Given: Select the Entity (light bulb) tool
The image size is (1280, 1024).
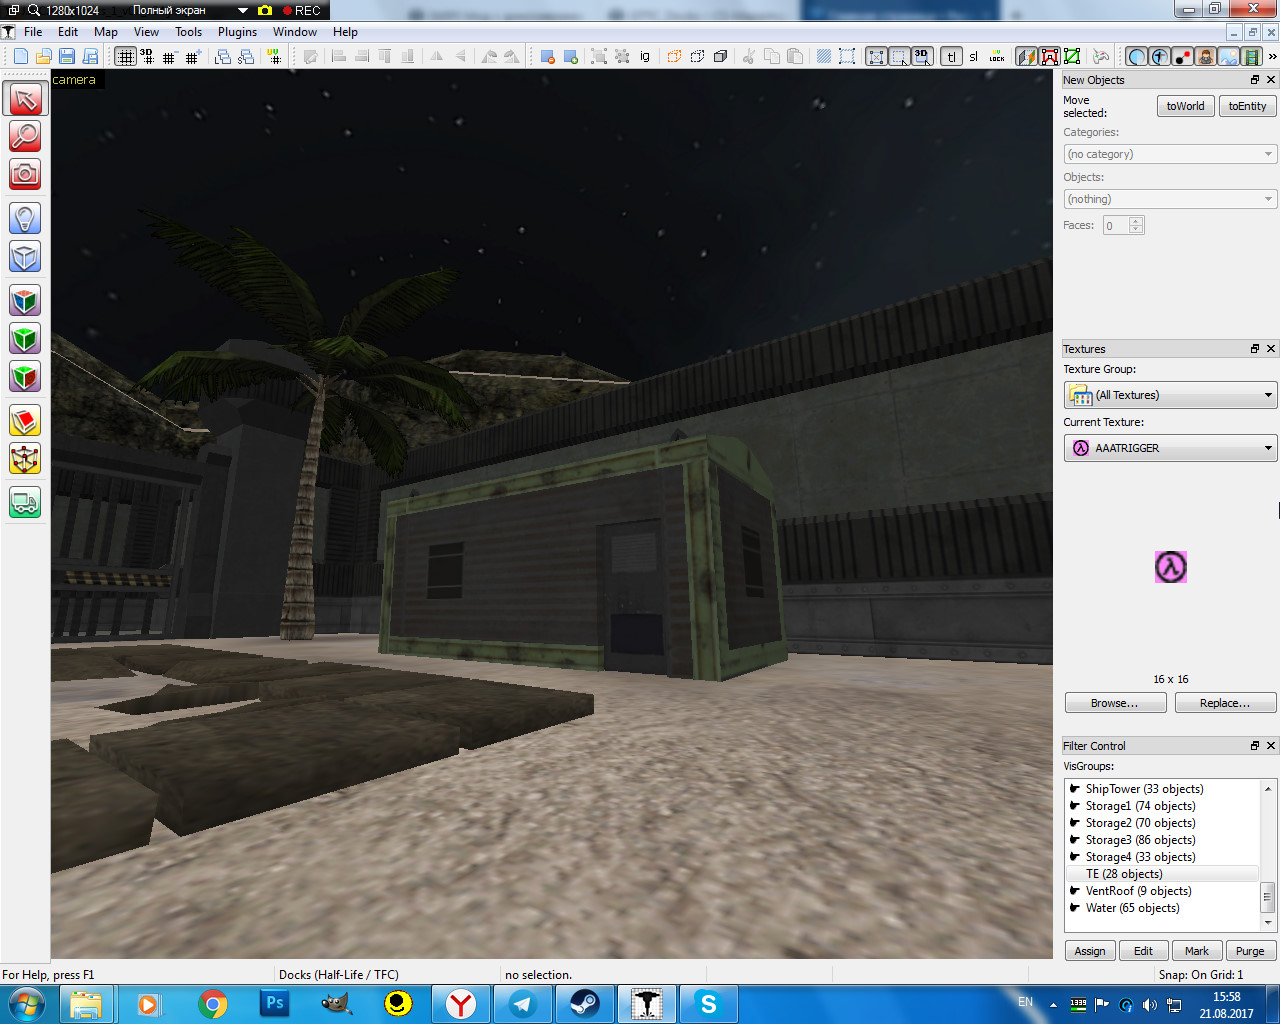Looking at the screenshot, I should pyautogui.click(x=25, y=218).
